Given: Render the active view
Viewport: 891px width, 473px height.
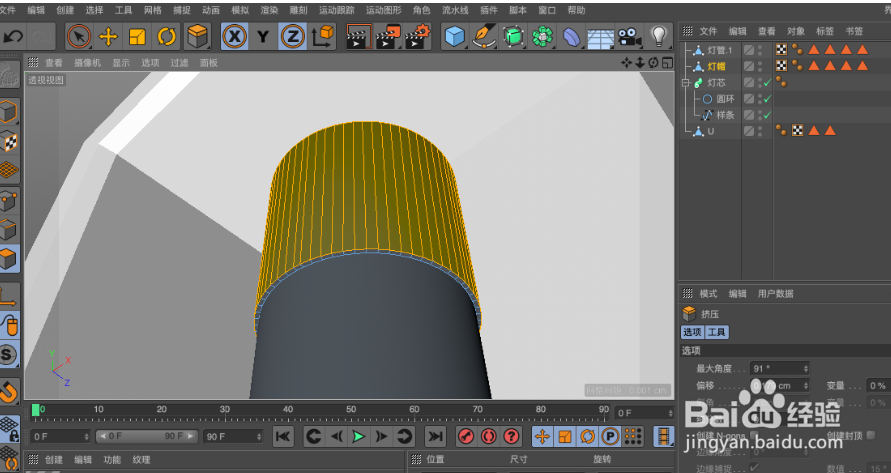Looking at the screenshot, I should (x=359, y=37).
